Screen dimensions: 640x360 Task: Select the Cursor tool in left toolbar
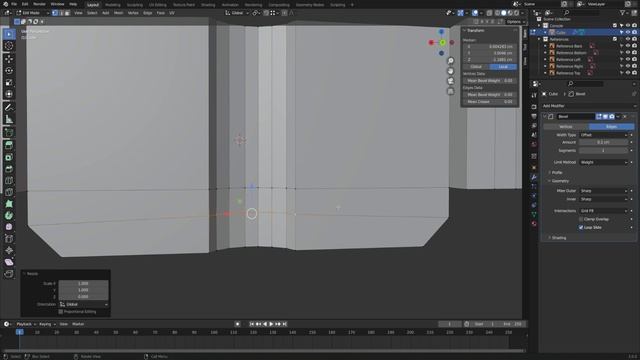pos(9,46)
